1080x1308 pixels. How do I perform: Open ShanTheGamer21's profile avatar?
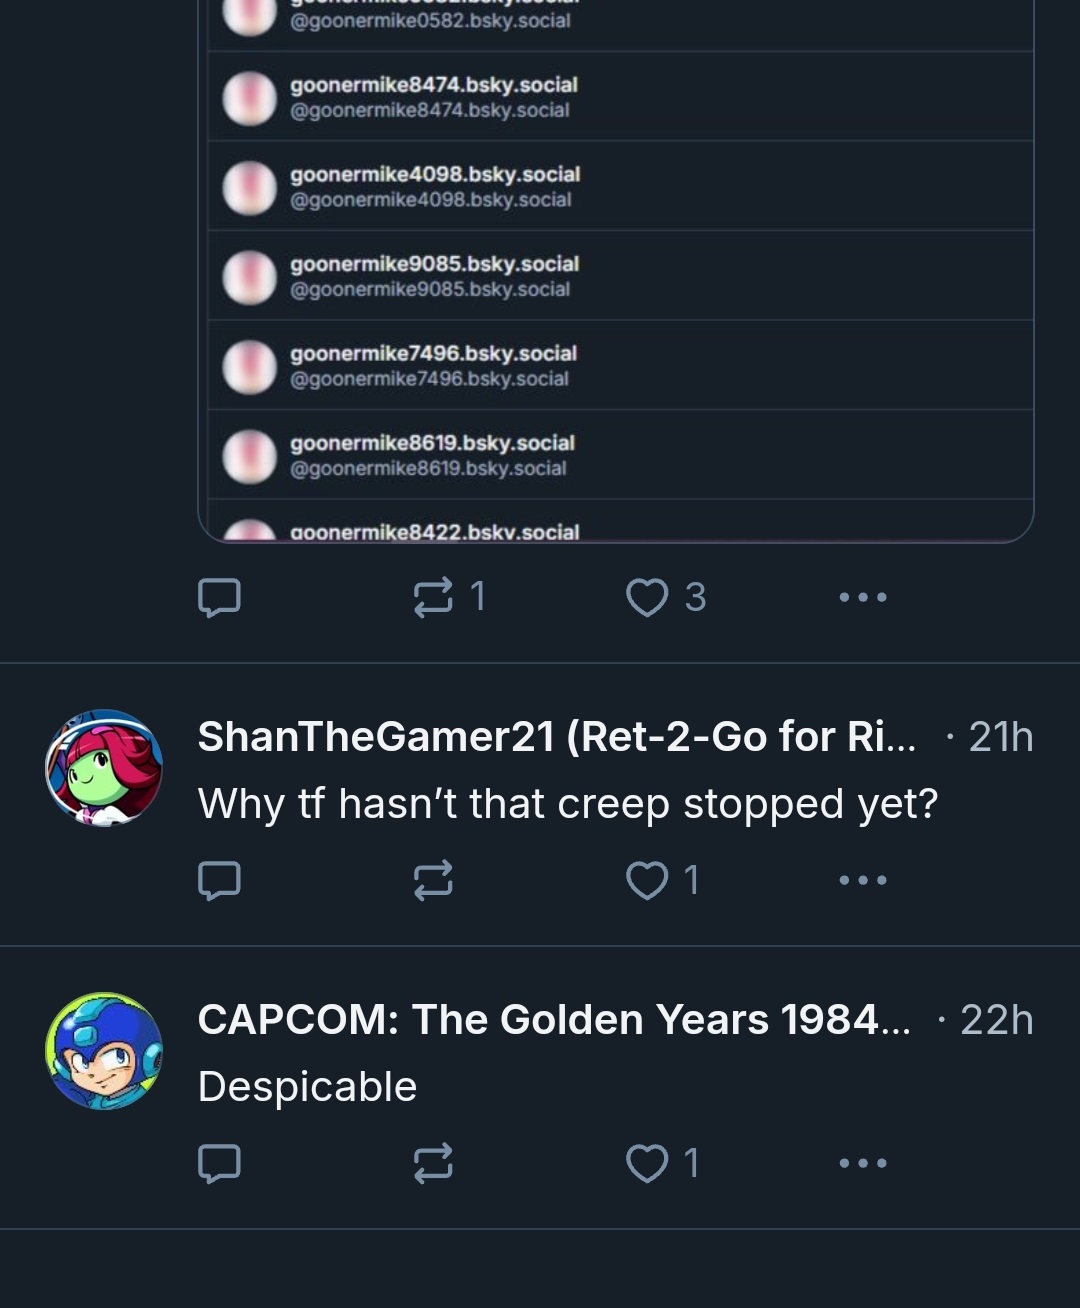[x=104, y=767]
